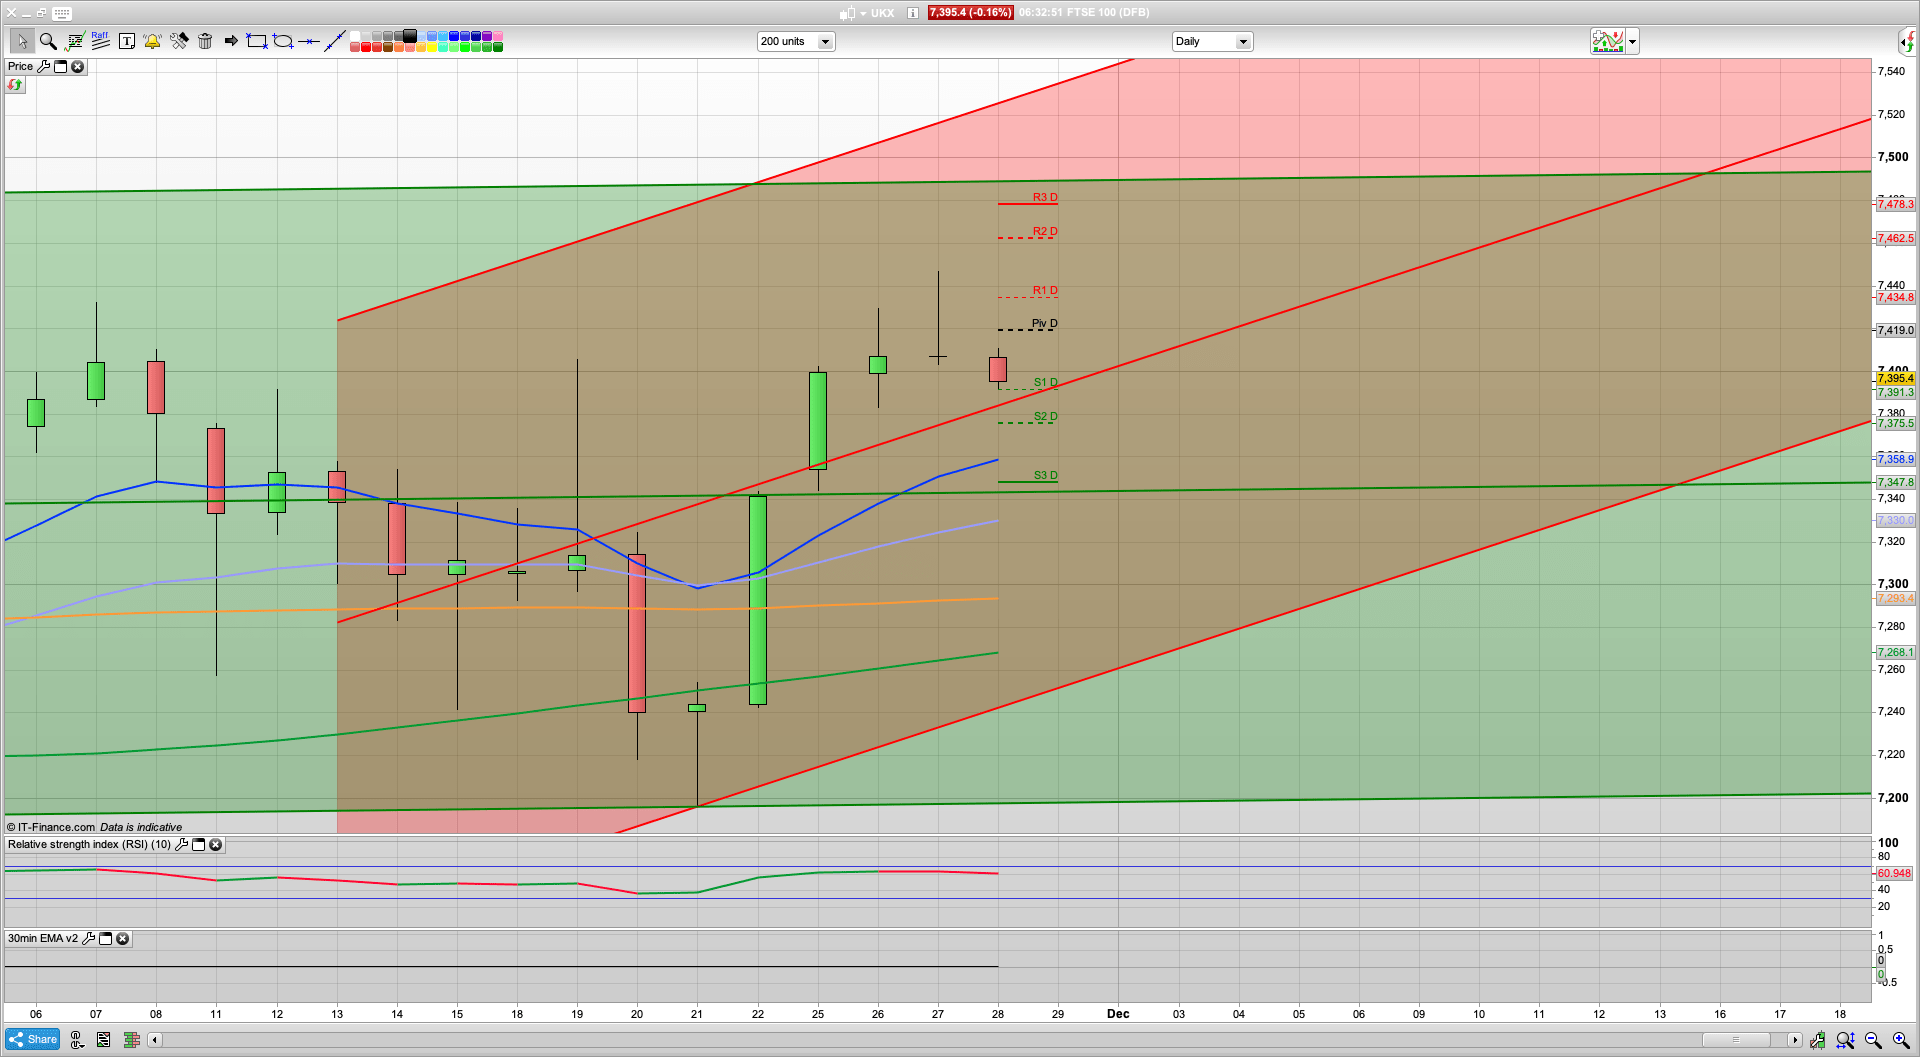This screenshot has height=1057, width=1920.
Task: Remove the RSI indicator panel
Action: tap(215, 844)
